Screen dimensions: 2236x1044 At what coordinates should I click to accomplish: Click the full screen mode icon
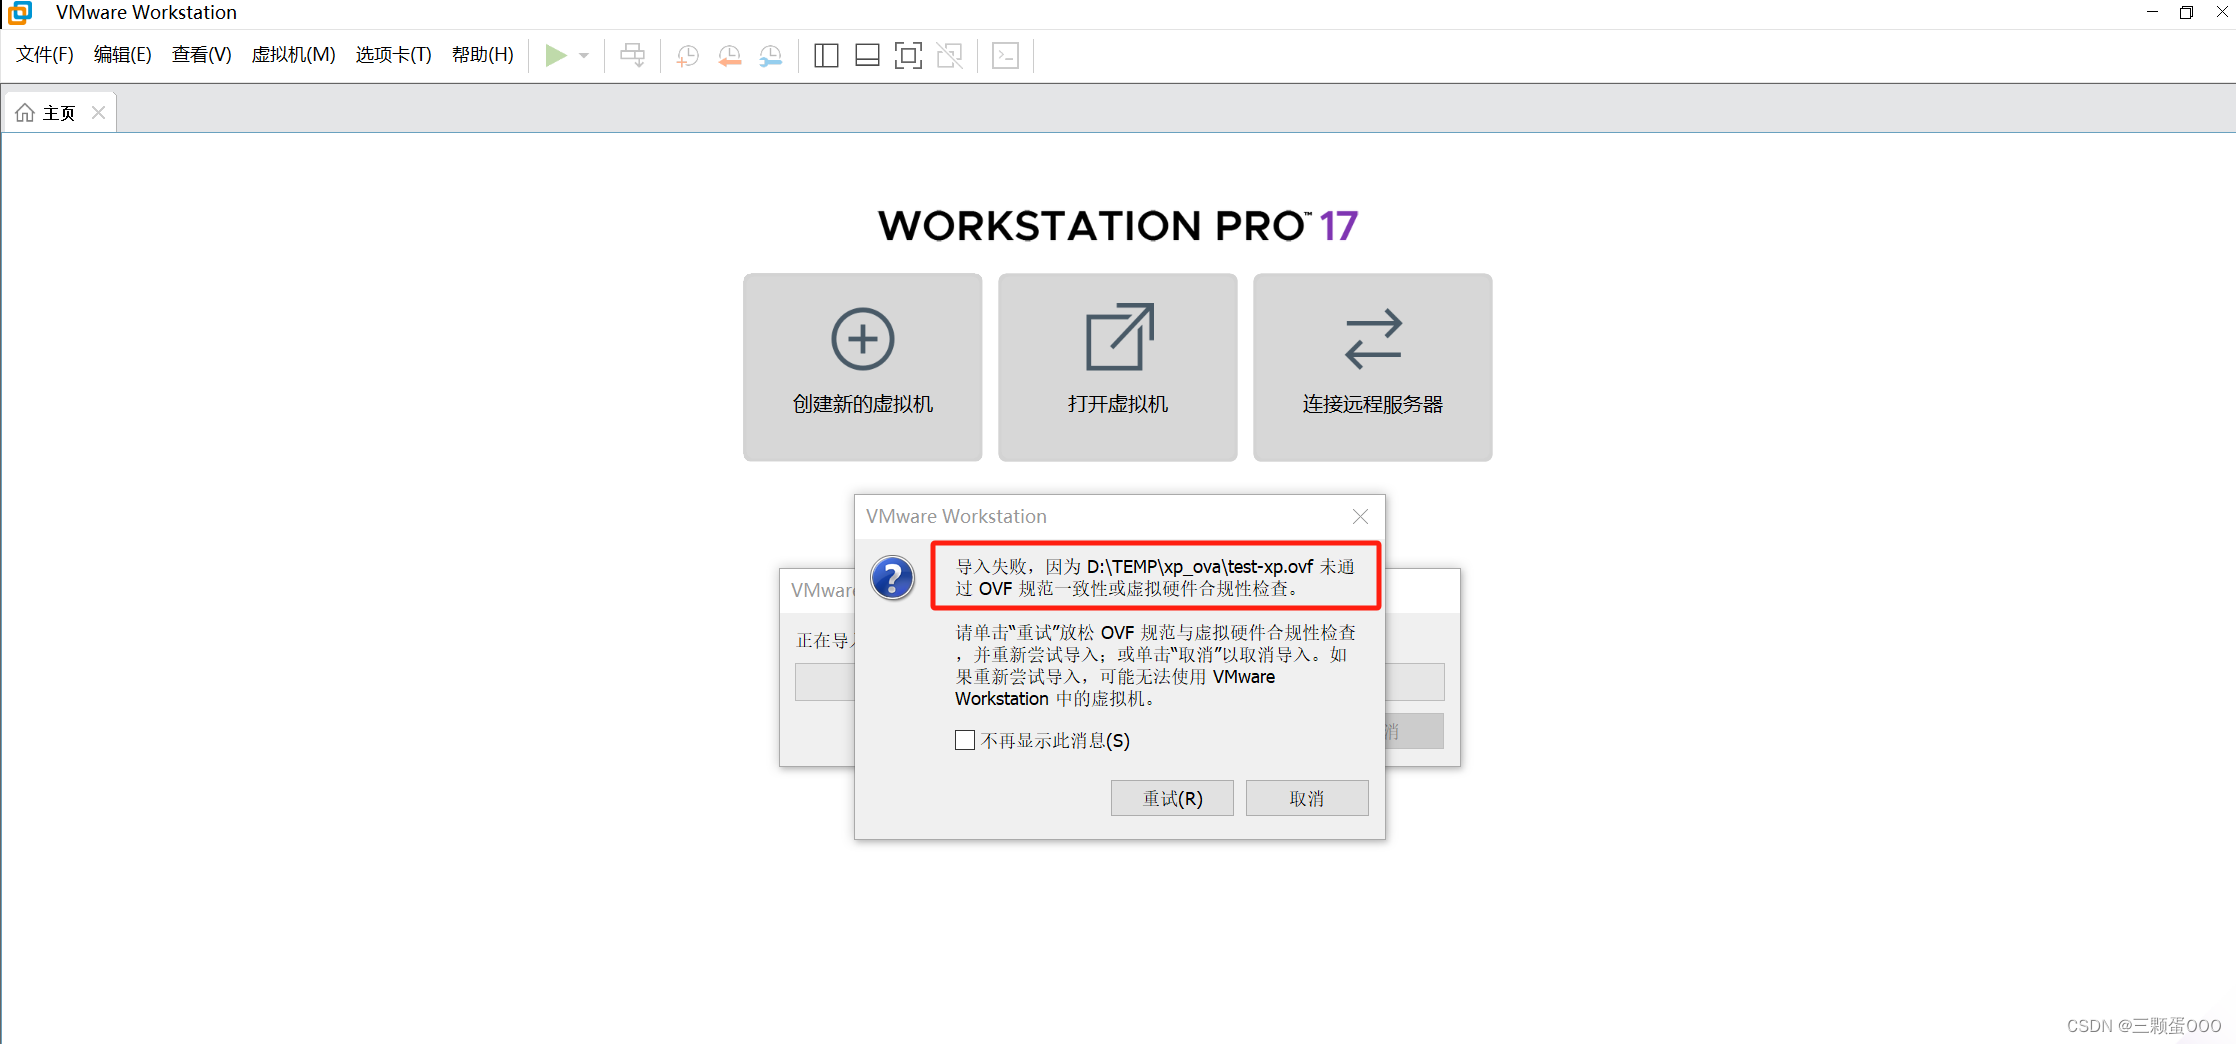click(908, 55)
